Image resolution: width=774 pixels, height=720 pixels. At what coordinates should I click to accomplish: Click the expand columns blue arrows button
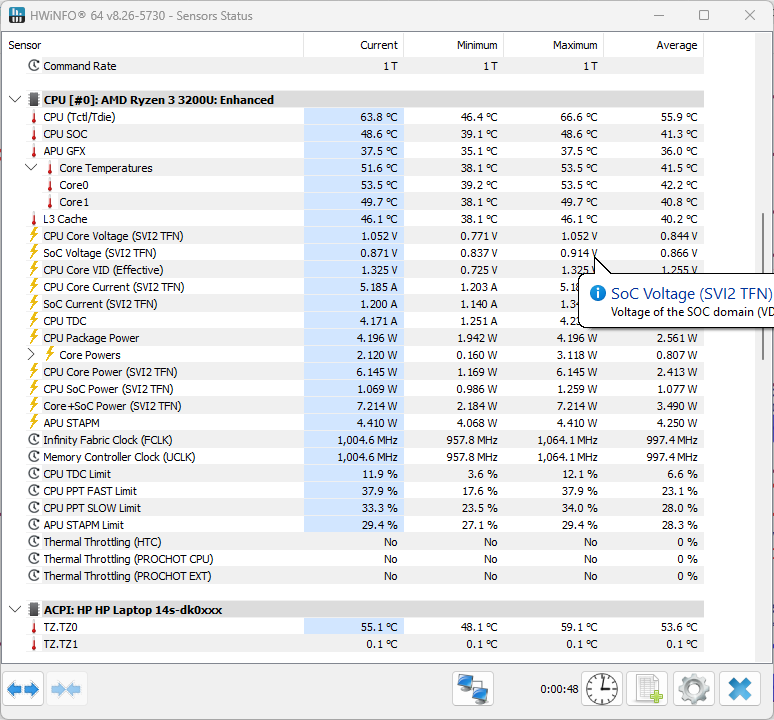(x=23, y=688)
